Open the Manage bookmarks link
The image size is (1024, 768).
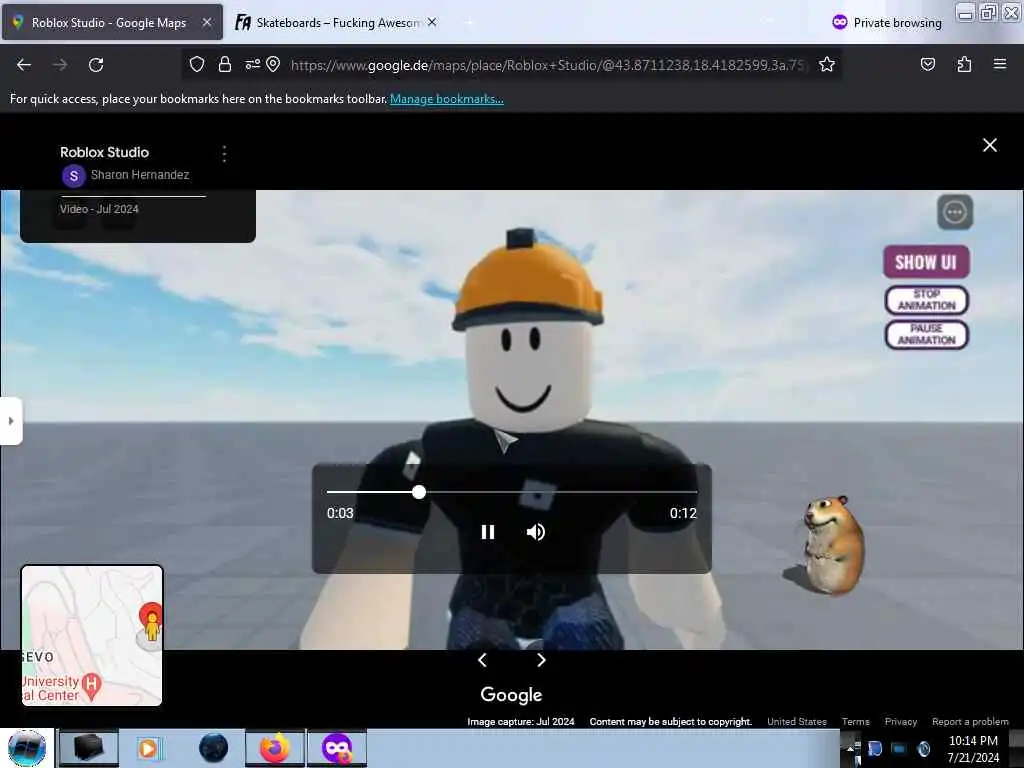pos(447,99)
